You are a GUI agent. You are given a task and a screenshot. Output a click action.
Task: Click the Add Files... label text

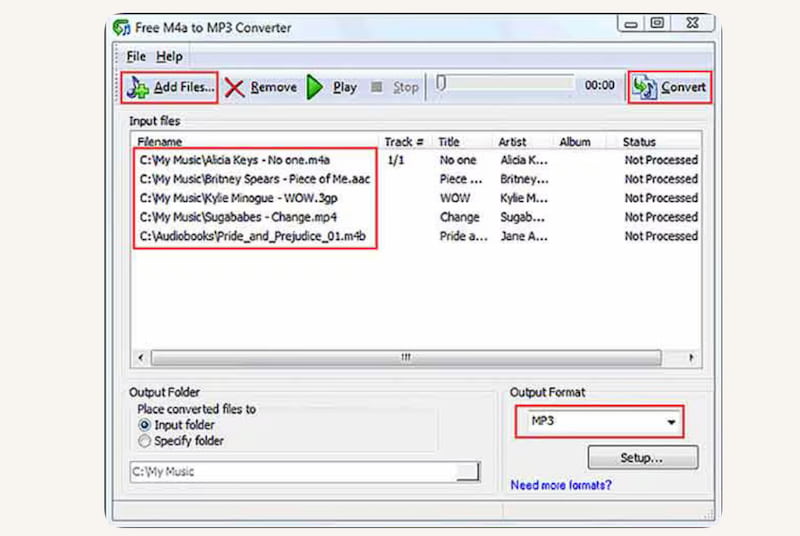tap(184, 87)
